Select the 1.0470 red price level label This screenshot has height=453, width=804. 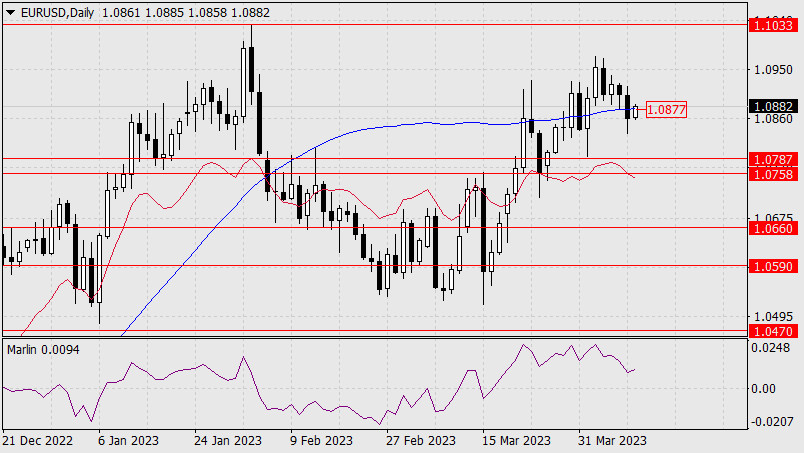click(773, 331)
